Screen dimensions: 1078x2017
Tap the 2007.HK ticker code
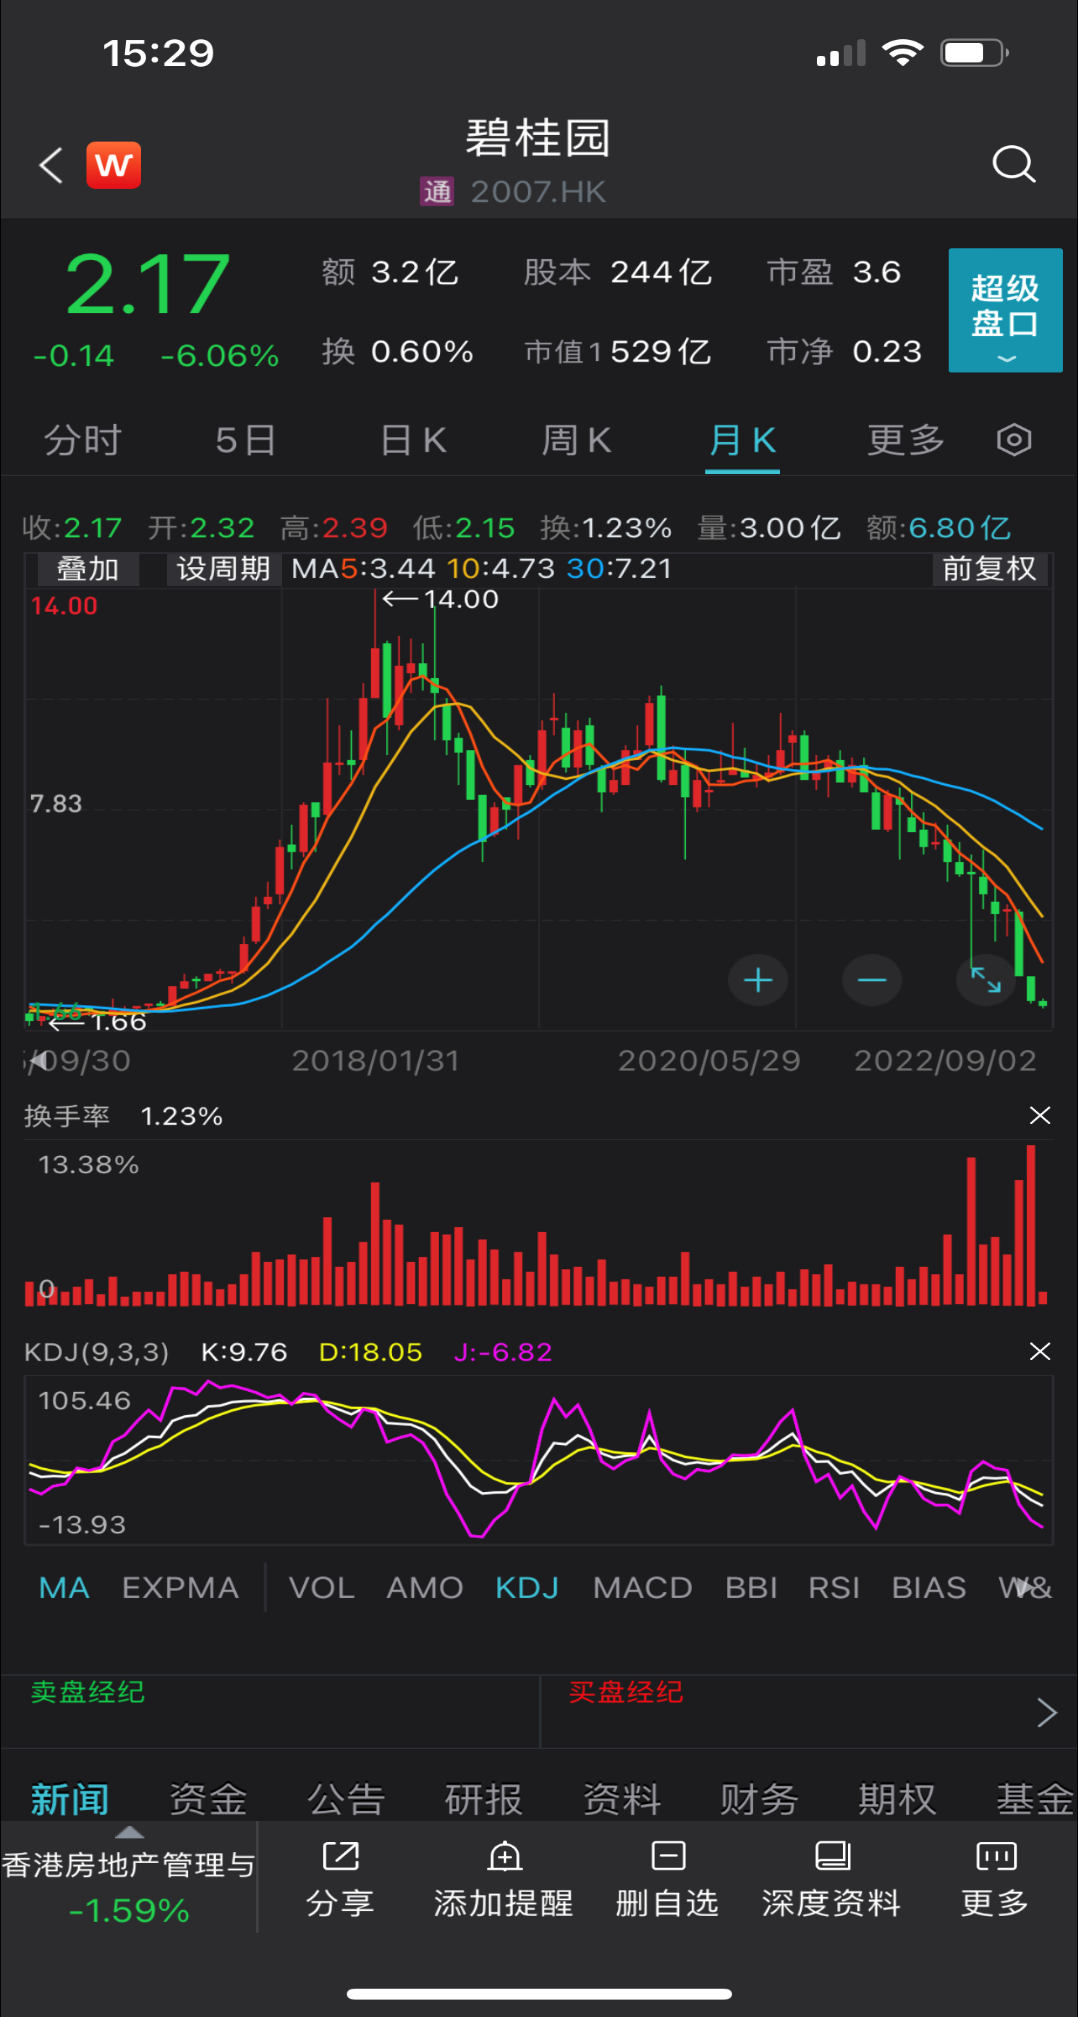pos(538,191)
